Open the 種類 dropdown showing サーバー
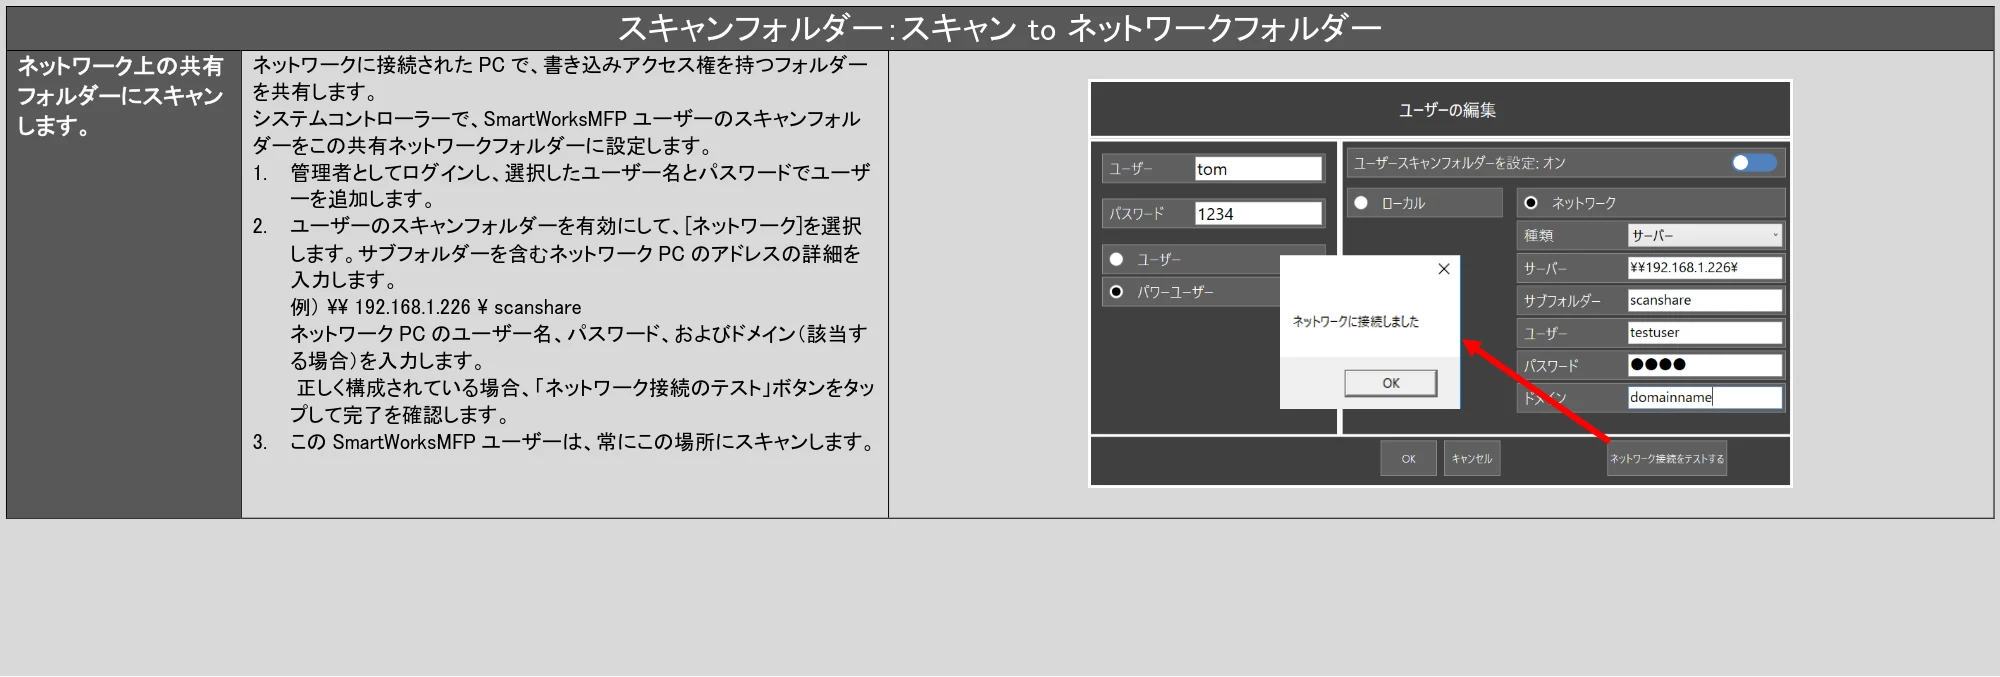Screen dimensions: 2000x677 coord(1705,236)
